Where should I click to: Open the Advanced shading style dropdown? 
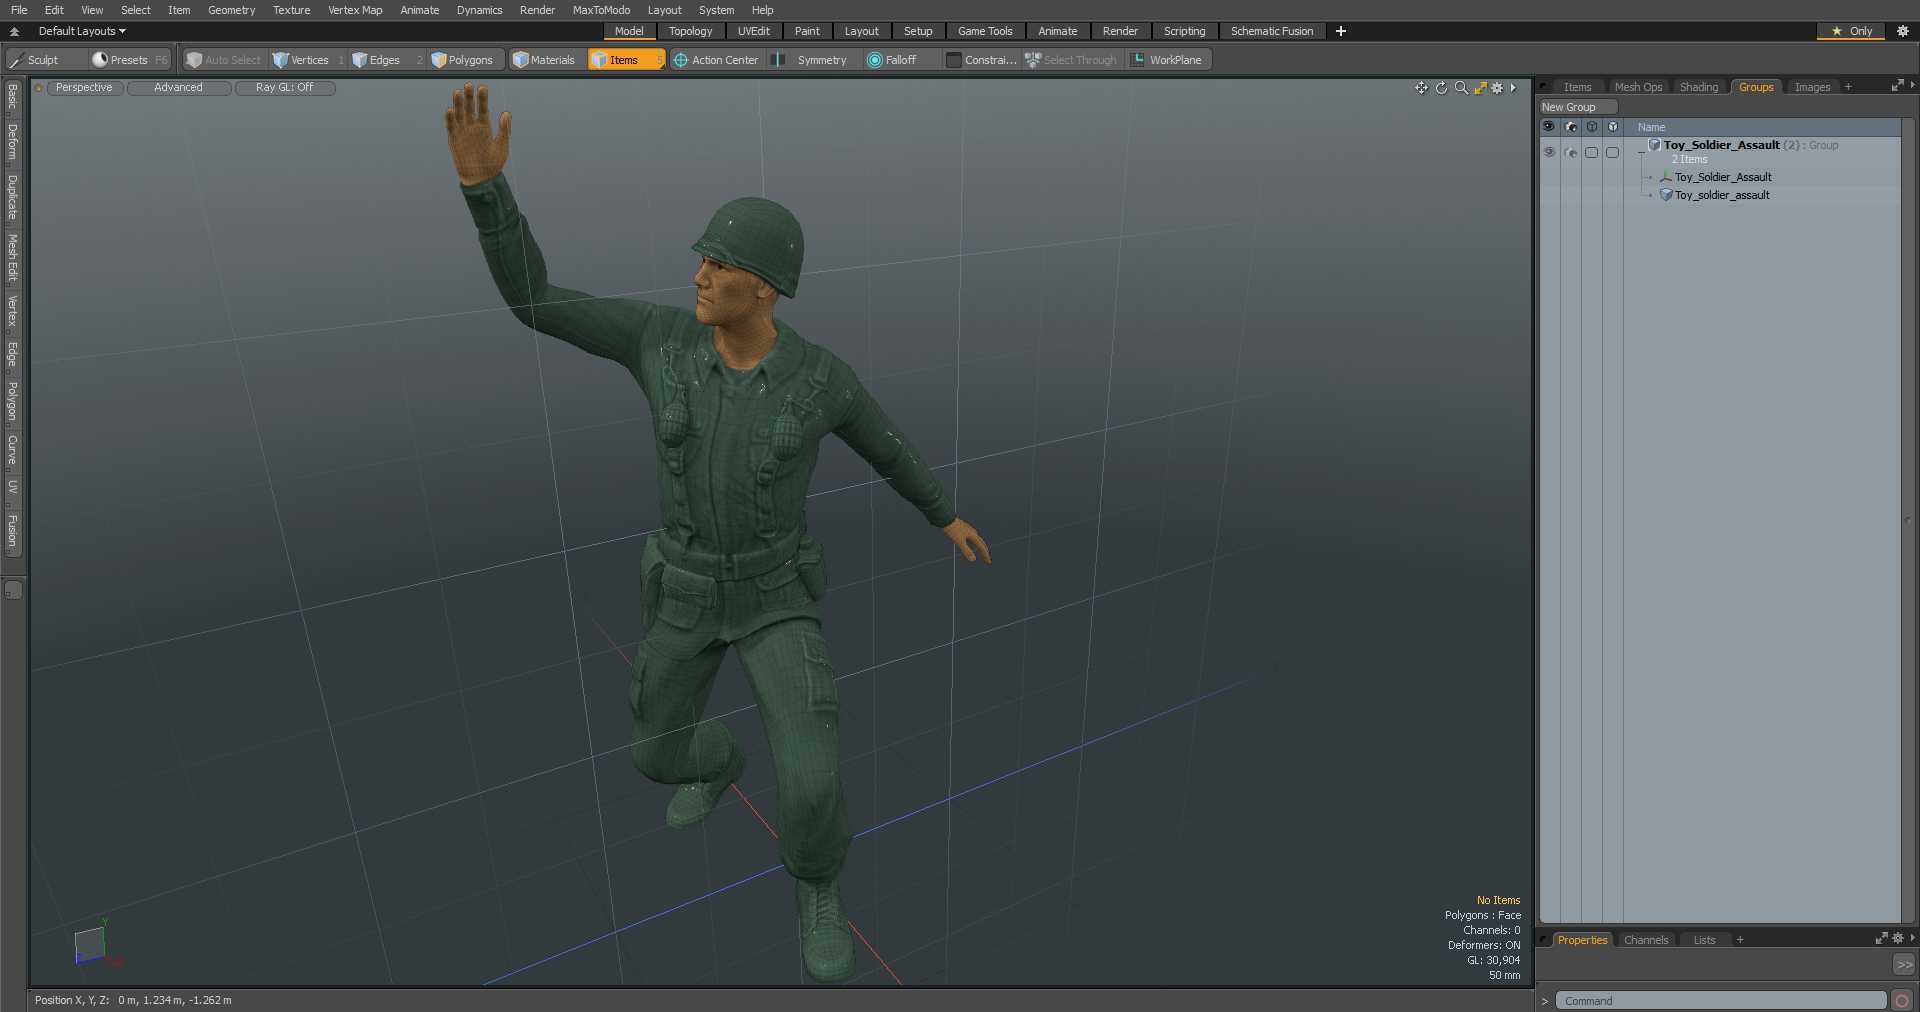(x=179, y=88)
